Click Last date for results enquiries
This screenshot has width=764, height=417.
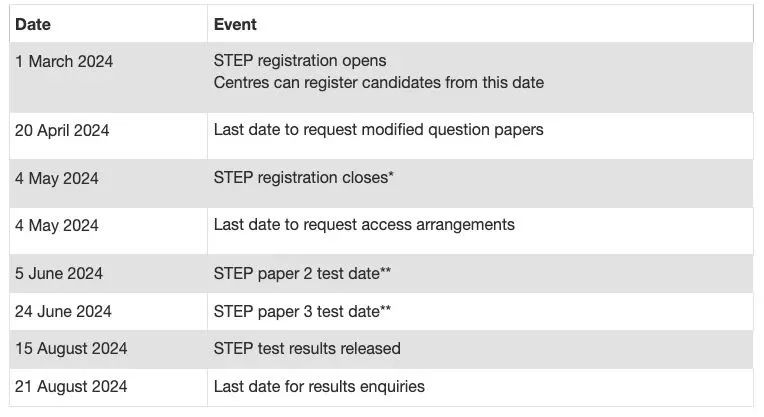(x=319, y=386)
